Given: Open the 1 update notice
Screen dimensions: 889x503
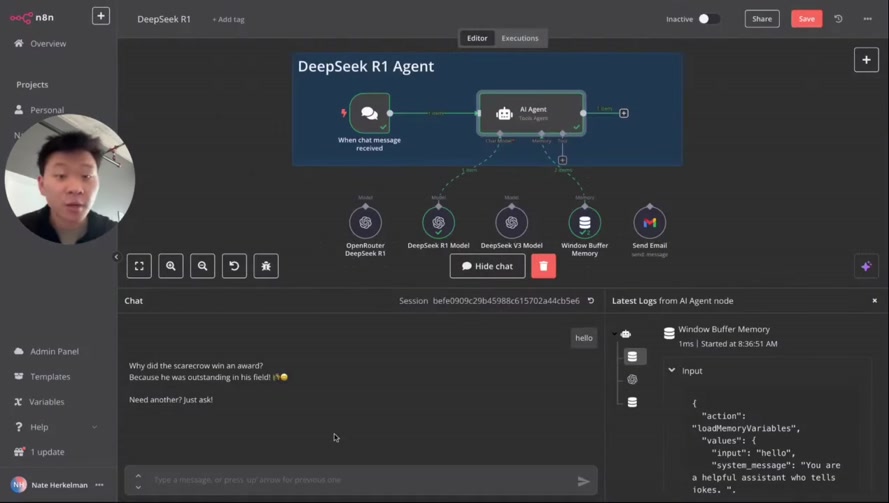Looking at the screenshot, I should 39,451.
